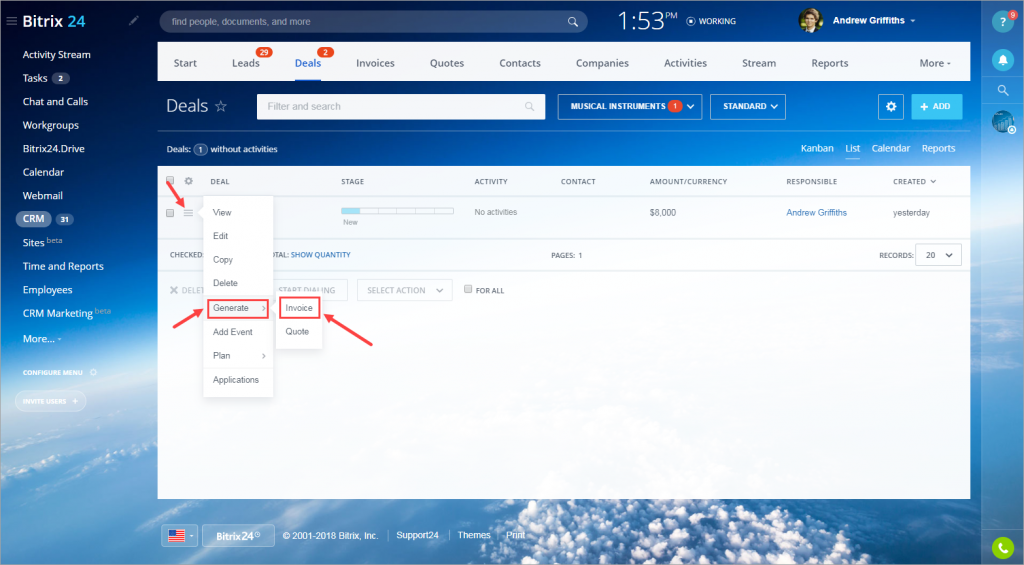The height and width of the screenshot is (565, 1024).
Task: Open Activity Stream in sidebar
Action: pyautogui.click(x=57, y=55)
